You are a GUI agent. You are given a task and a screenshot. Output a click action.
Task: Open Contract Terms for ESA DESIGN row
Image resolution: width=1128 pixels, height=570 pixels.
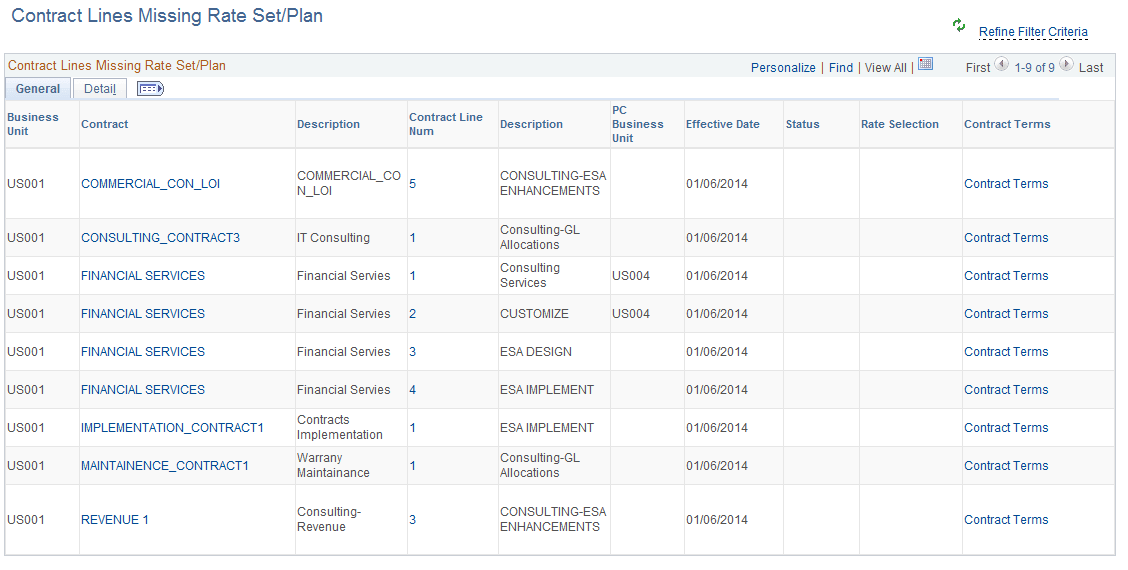[1006, 352]
